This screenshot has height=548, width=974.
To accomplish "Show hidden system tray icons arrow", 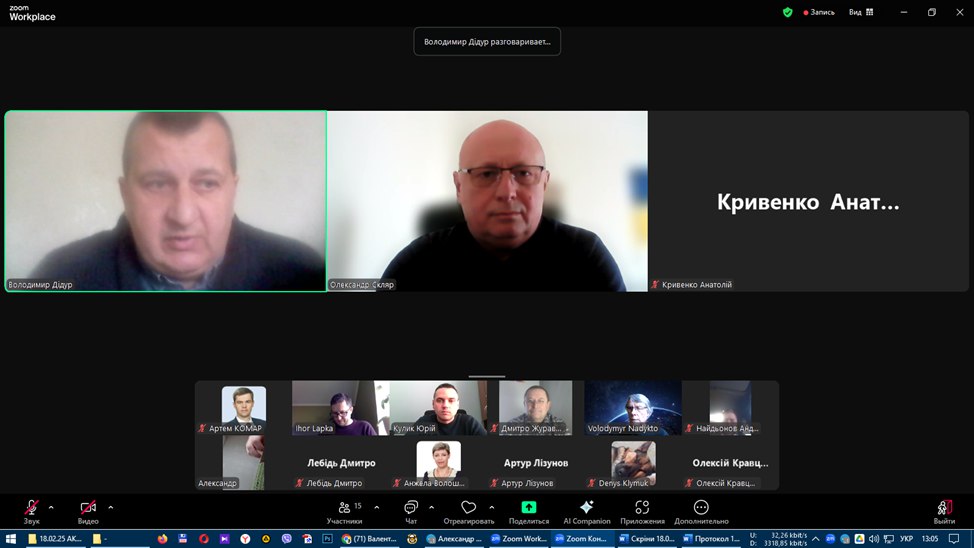I will point(816,539).
